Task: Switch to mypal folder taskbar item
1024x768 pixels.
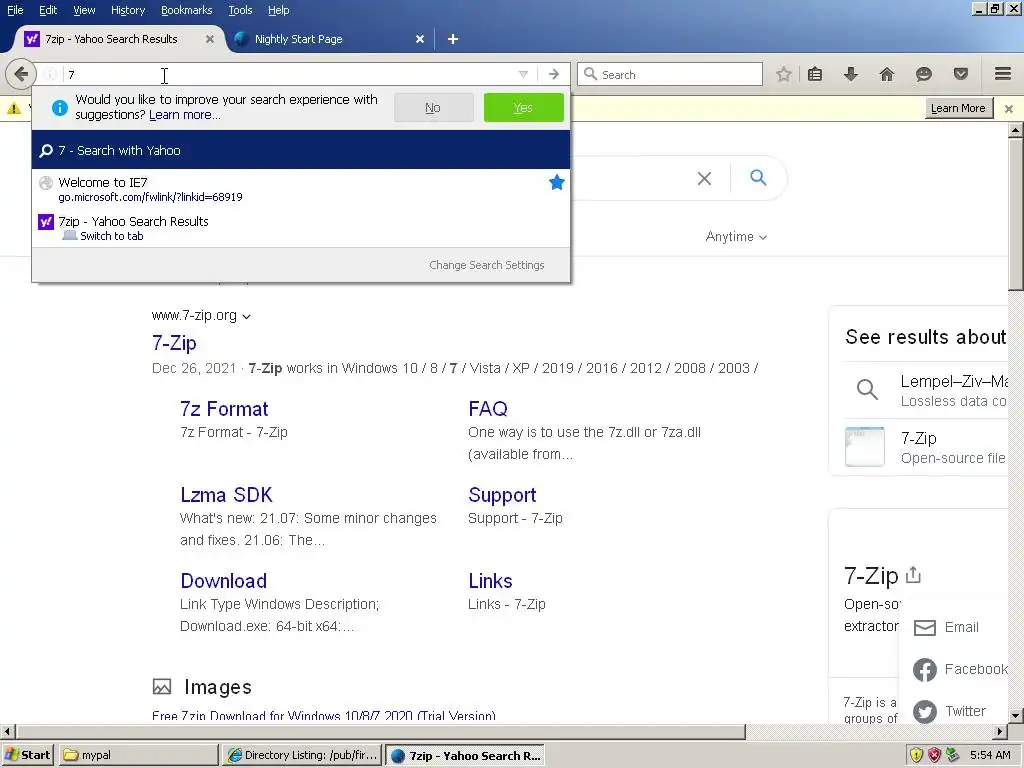Action: [x=138, y=755]
